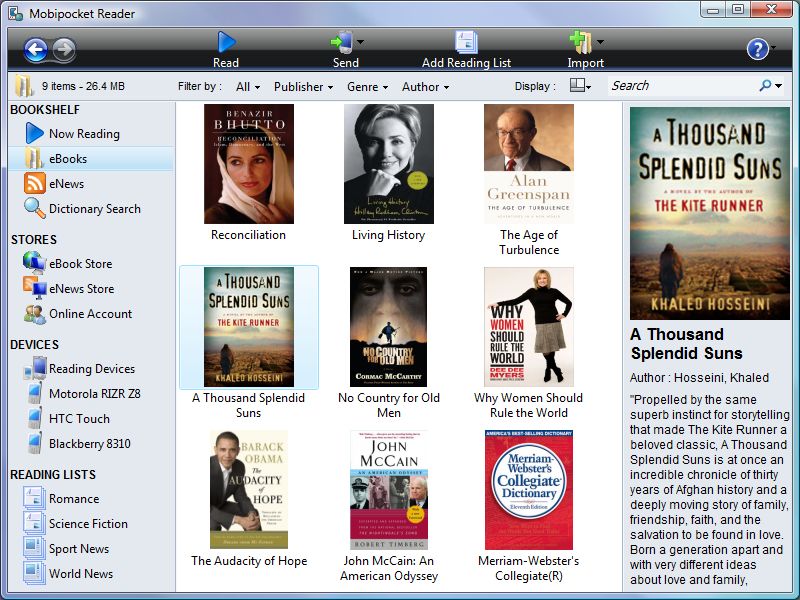
Task: Click the World News list icon
Action: point(34,573)
